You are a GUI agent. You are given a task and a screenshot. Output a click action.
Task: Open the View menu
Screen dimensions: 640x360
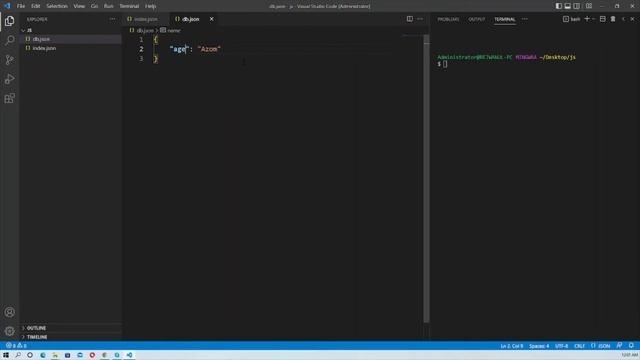pos(79,6)
